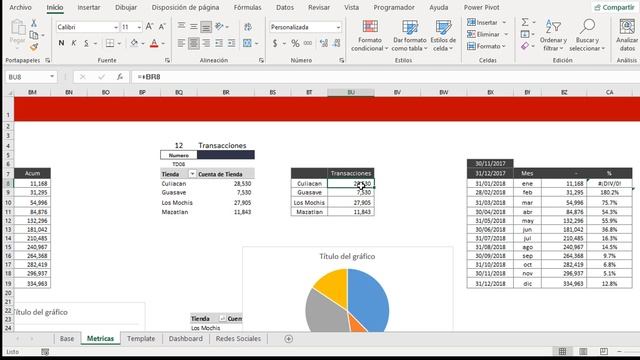Click the Cut scissors icon
The image size is (640, 360).
tap(34, 23)
